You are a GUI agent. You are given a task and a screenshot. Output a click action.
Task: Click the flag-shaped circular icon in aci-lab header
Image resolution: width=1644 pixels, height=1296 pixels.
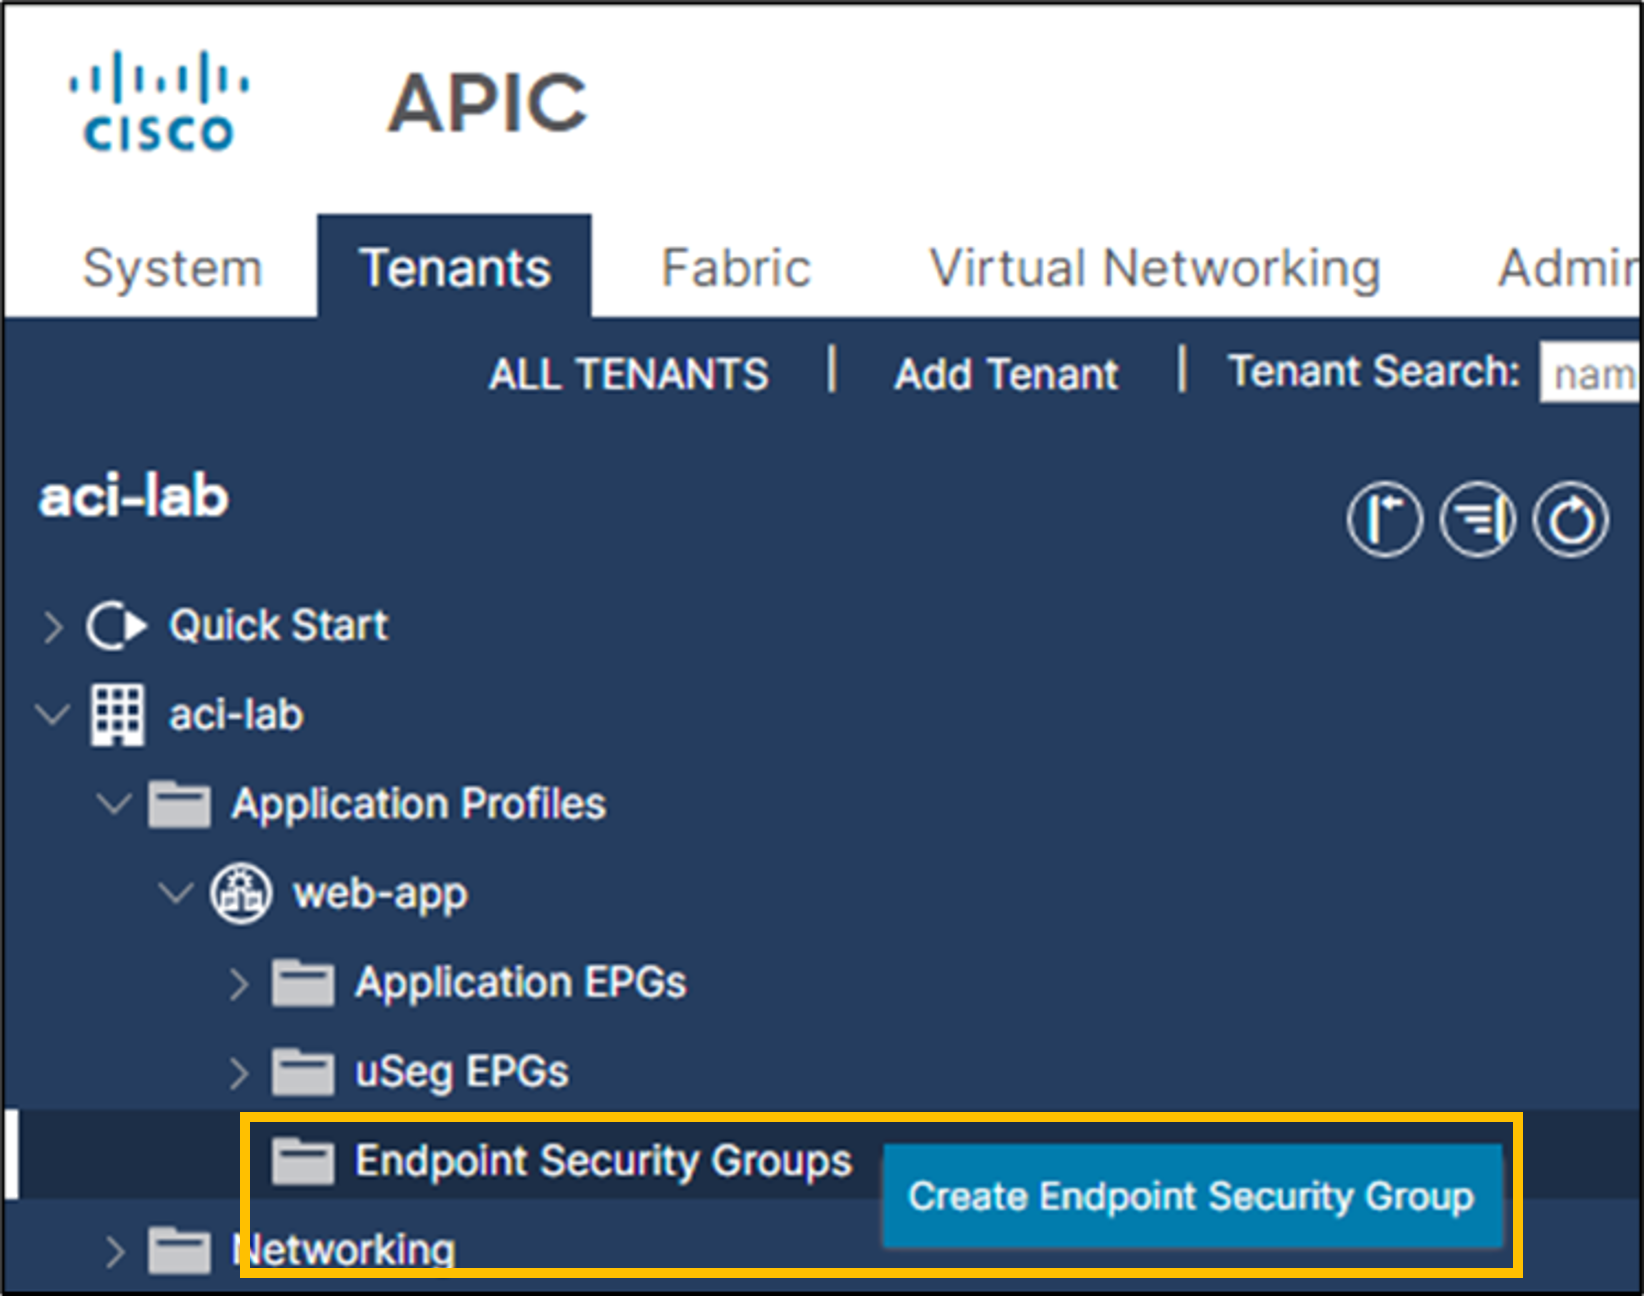coord(1384,519)
